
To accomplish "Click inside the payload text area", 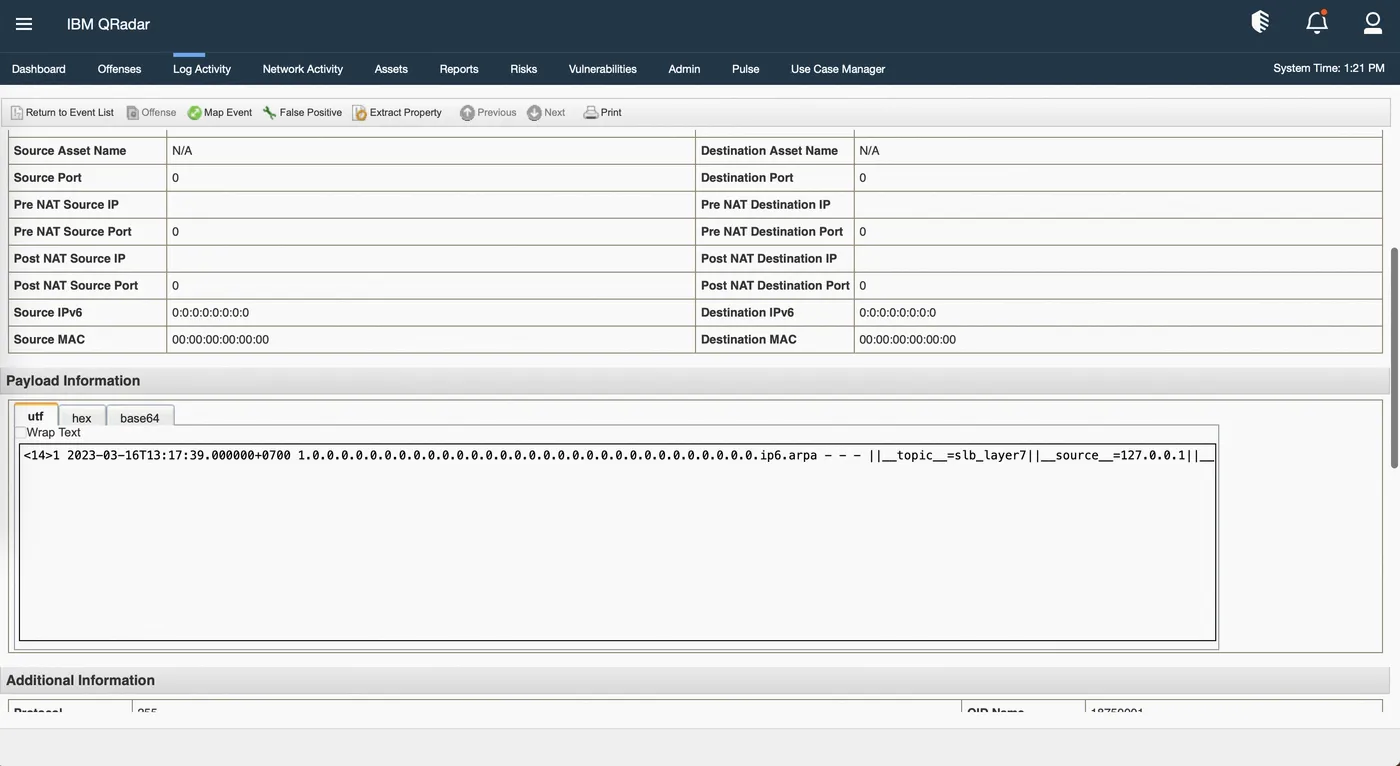I will [x=617, y=542].
